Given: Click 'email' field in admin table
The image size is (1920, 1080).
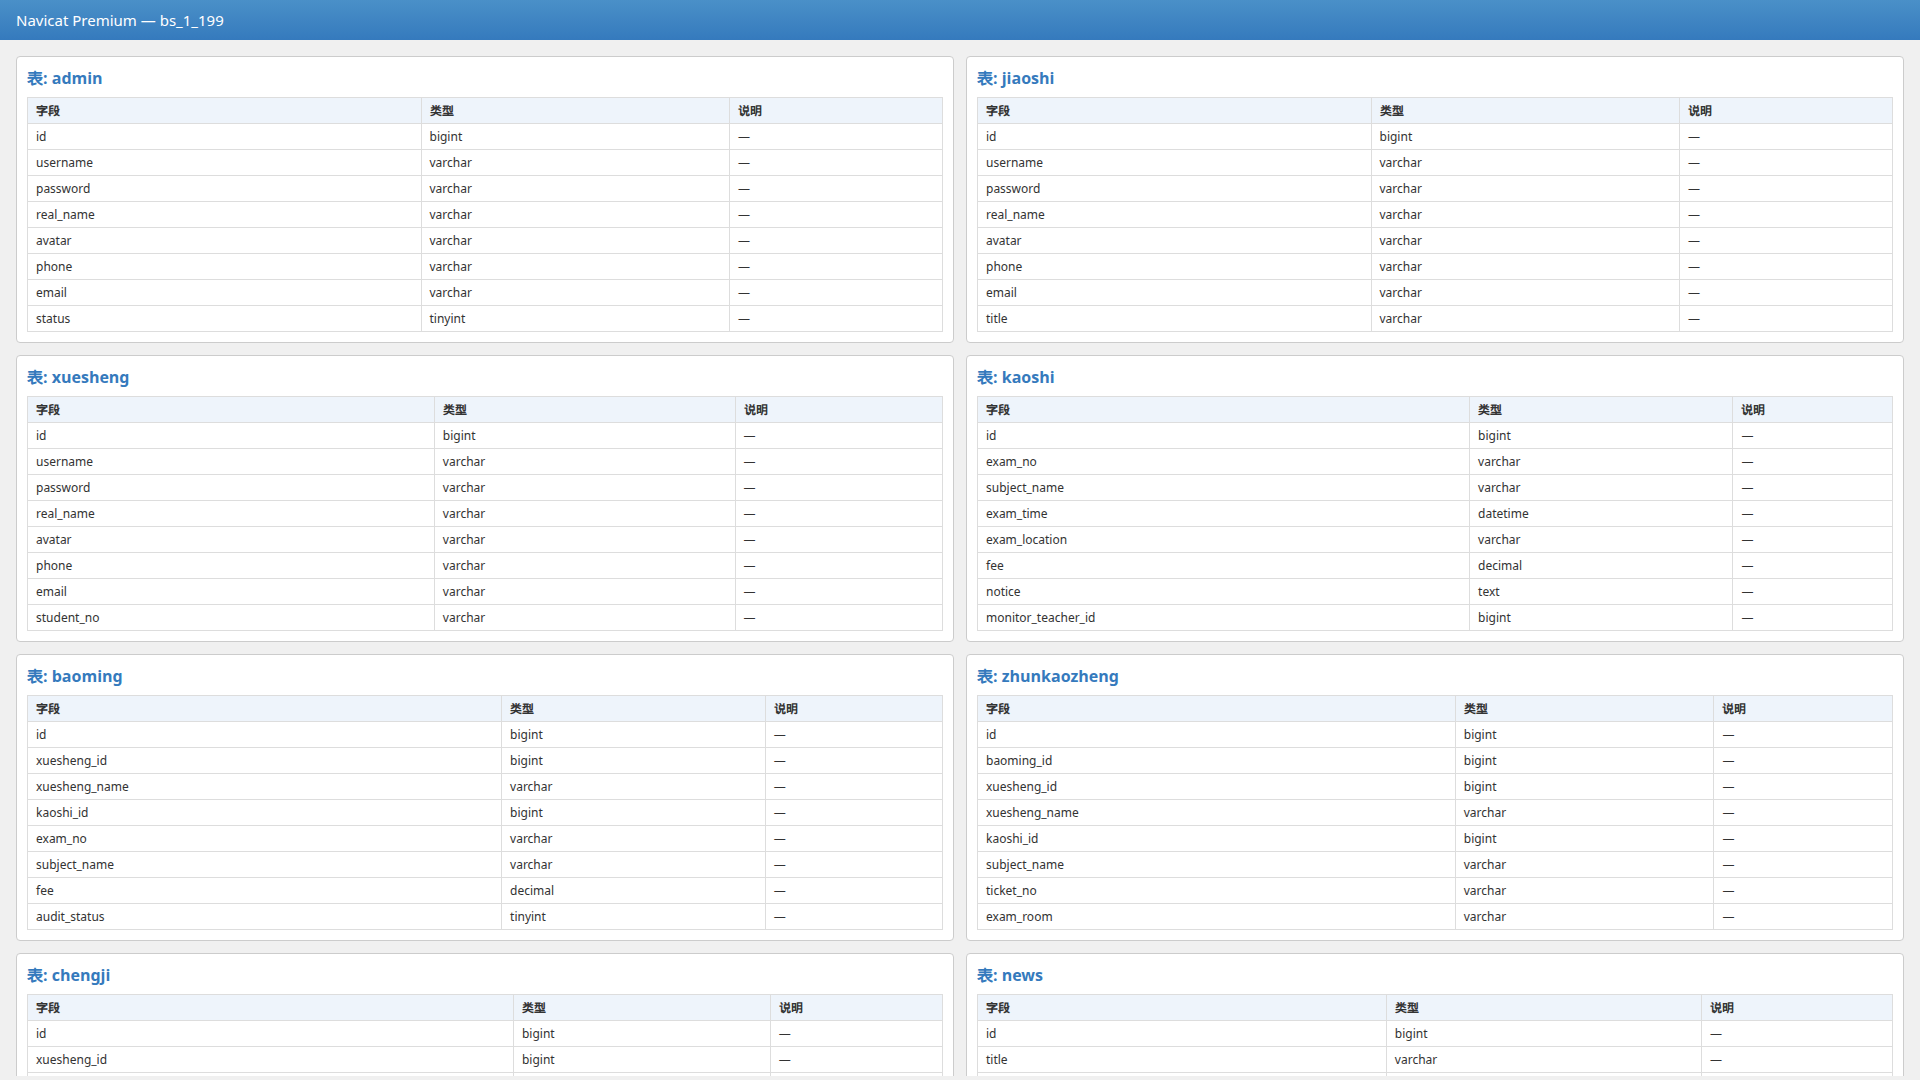Looking at the screenshot, I should pos(51,293).
